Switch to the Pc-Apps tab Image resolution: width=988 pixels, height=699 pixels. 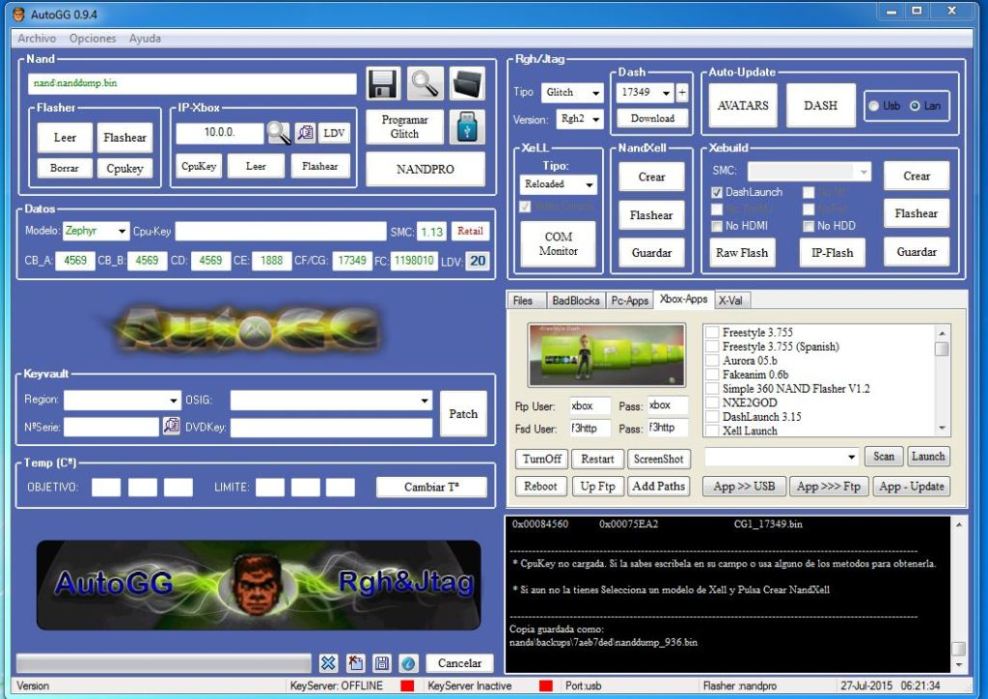tap(629, 301)
